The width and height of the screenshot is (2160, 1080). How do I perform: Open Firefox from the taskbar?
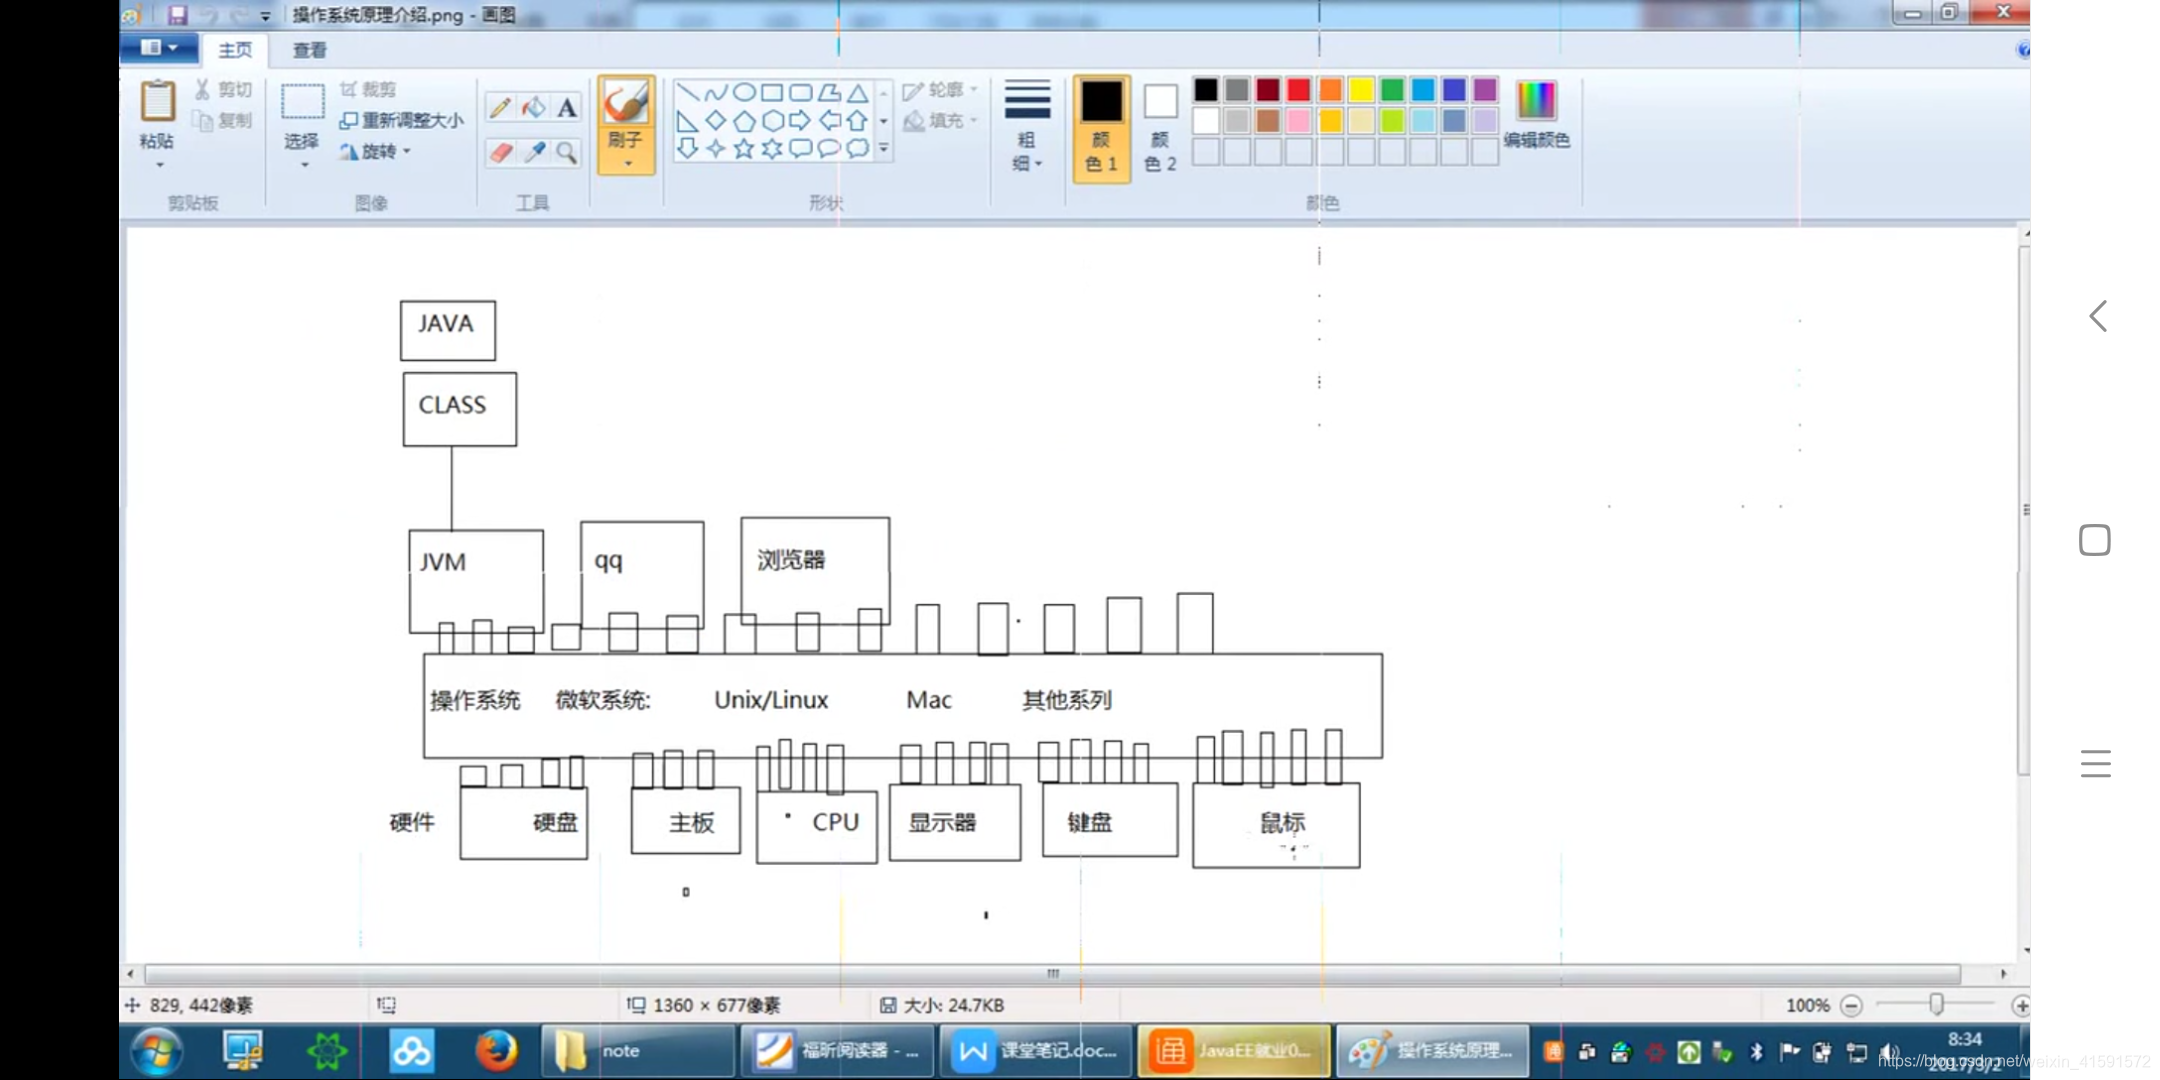point(496,1051)
